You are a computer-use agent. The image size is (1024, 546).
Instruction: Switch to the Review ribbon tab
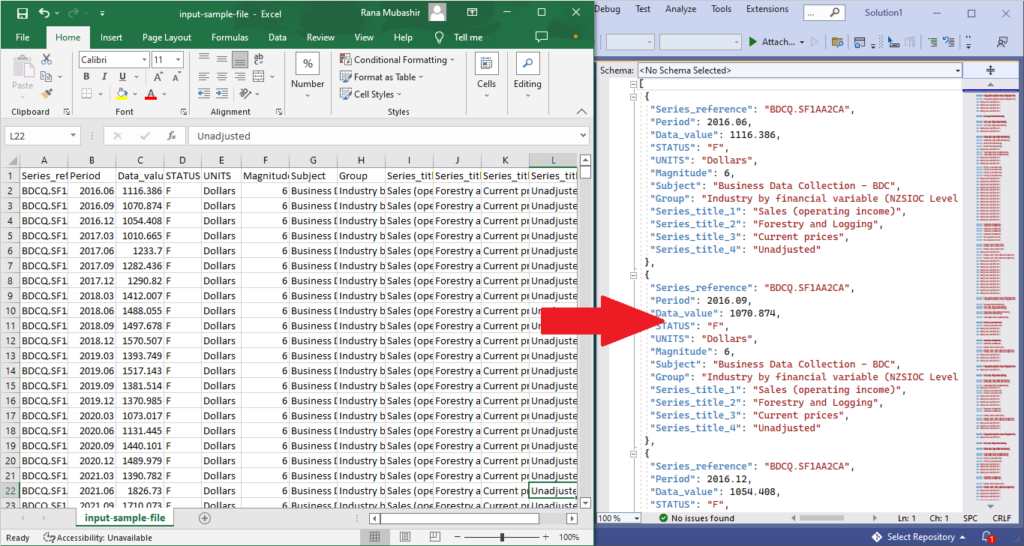click(321, 37)
